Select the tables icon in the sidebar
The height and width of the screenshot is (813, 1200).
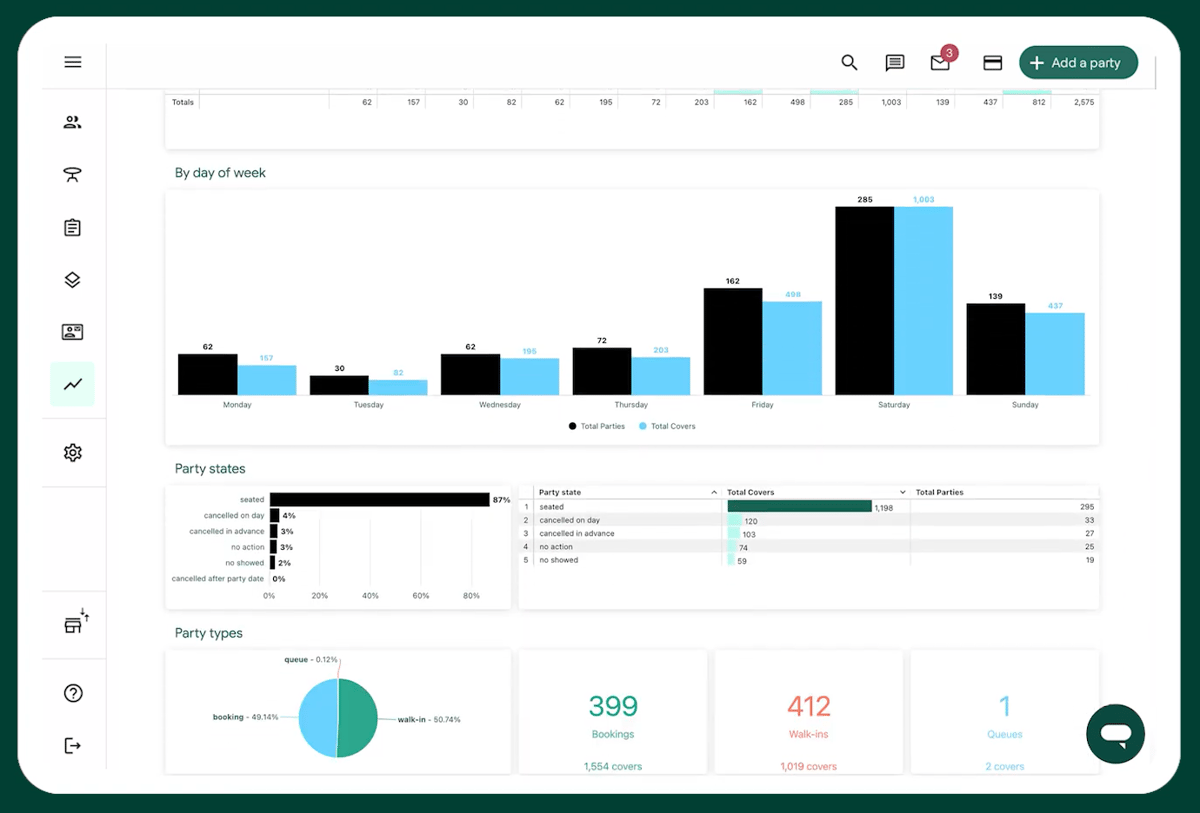pyautogui.click(x=72, y=174)
